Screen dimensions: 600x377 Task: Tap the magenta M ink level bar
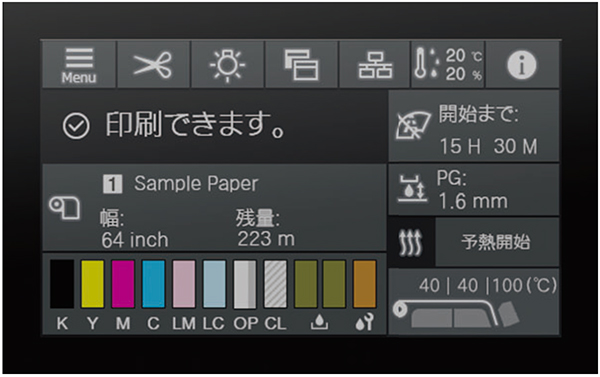point(123,284)
